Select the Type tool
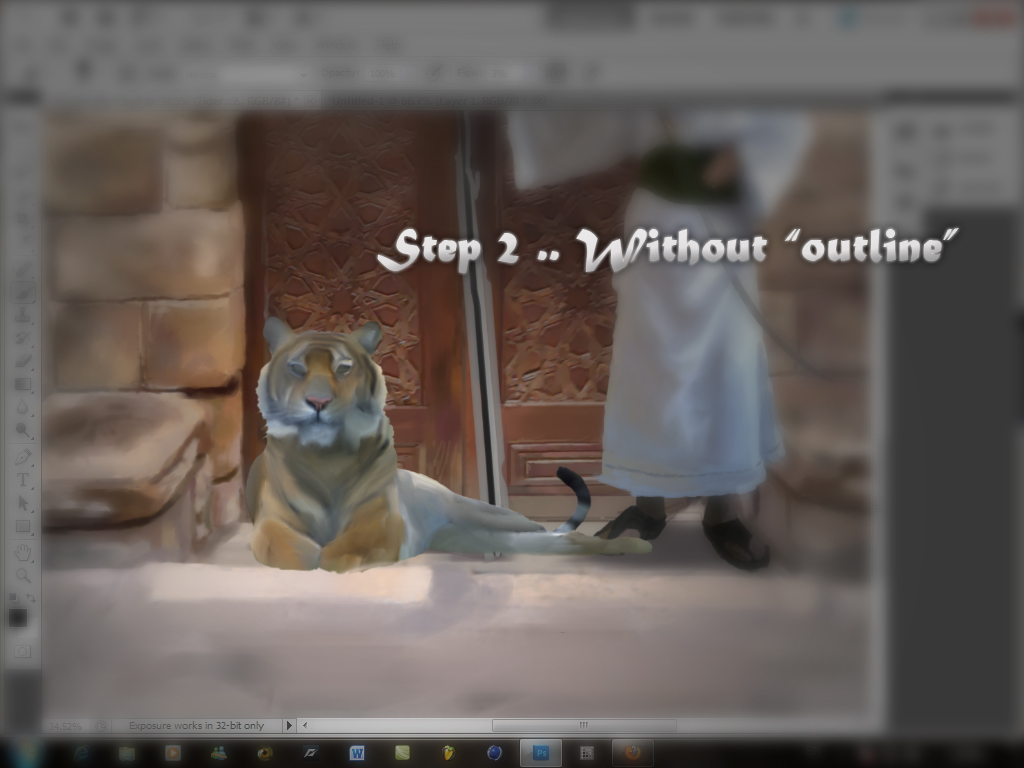The width and height of the screenshot is (1024, 768). [23, 479]
